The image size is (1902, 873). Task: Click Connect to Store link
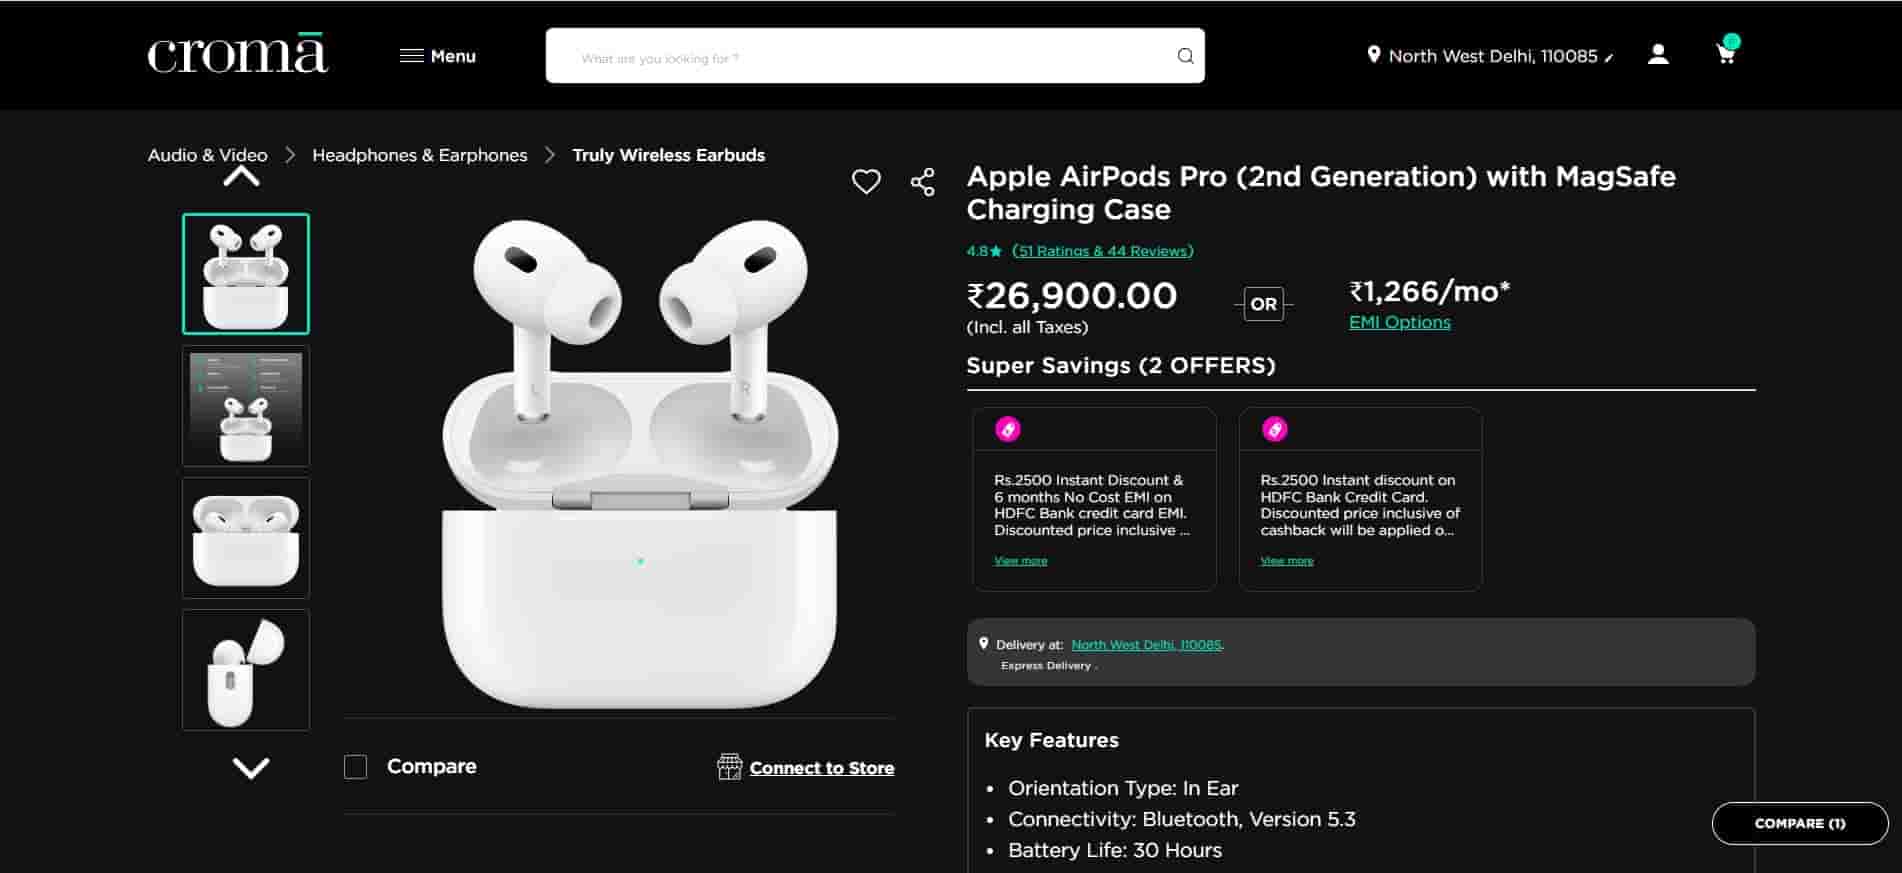[x=821, y=768]
